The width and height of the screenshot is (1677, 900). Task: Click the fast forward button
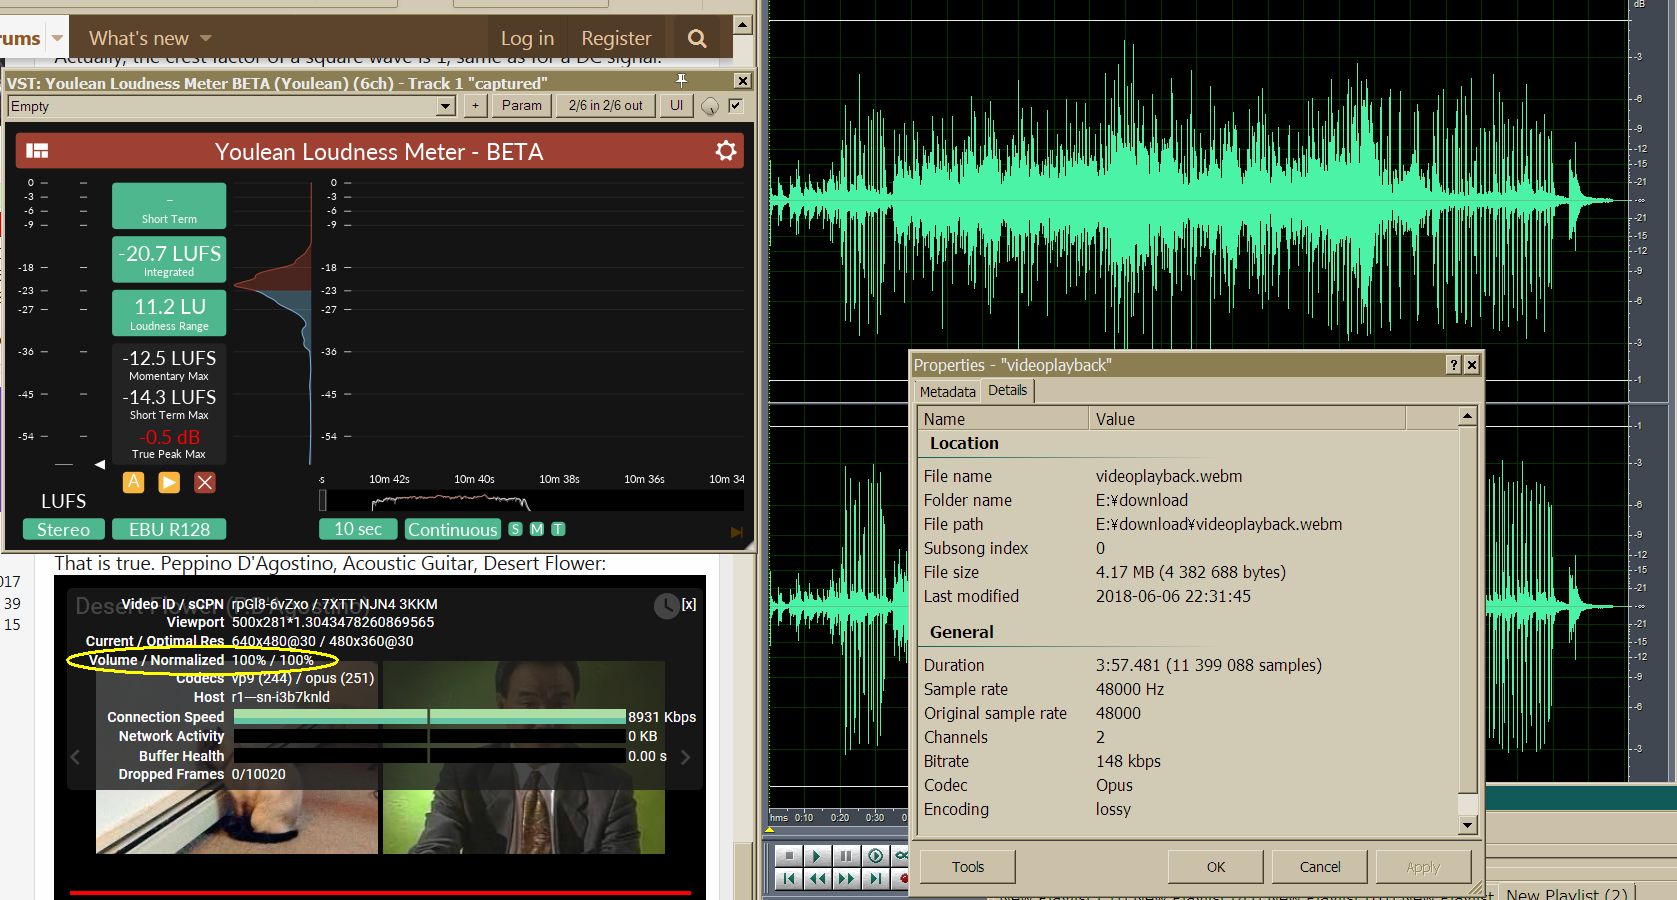coord(846,878)
